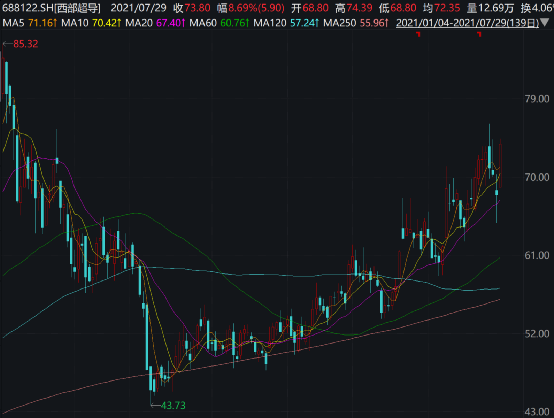
Task: Click the 61.00 price axis label
Action: click(x=537, y=255)
